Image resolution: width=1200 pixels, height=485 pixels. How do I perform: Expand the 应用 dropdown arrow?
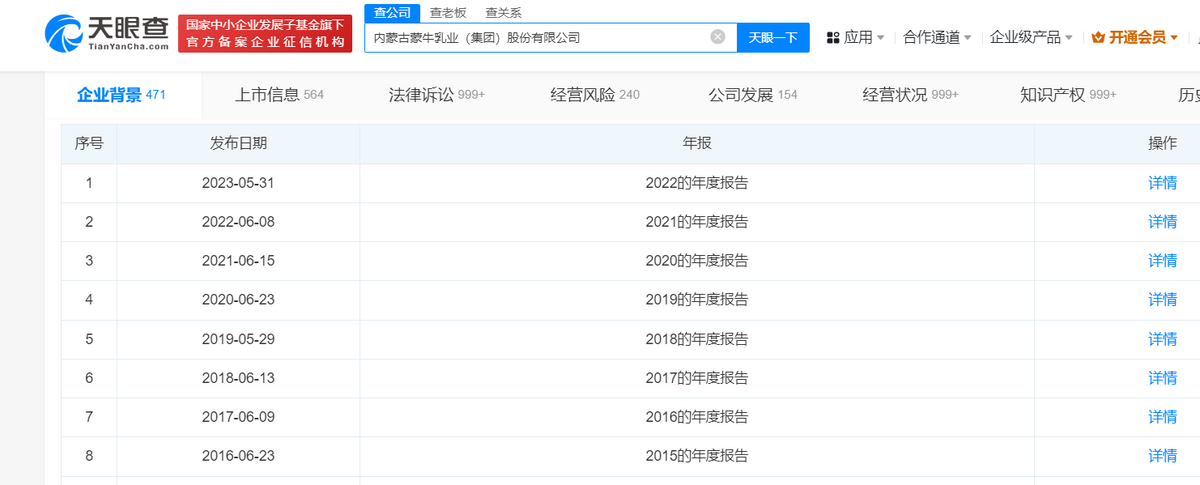(x=880, y=38)
